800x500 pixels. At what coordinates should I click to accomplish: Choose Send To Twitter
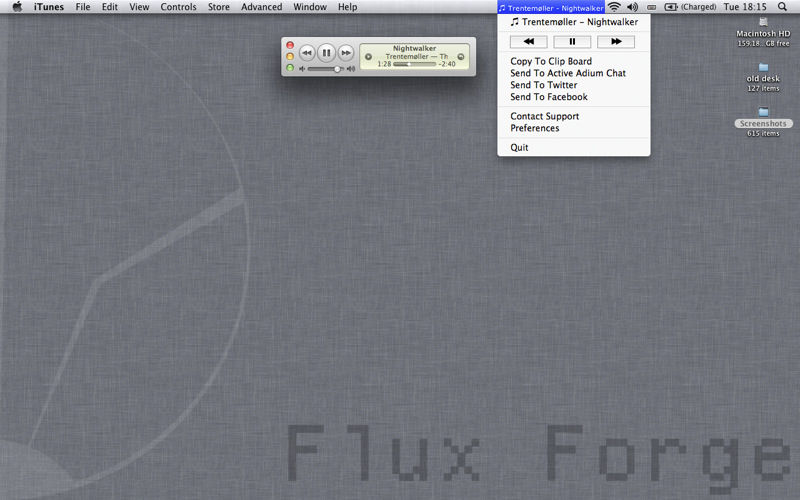click(x=544, y=85)
